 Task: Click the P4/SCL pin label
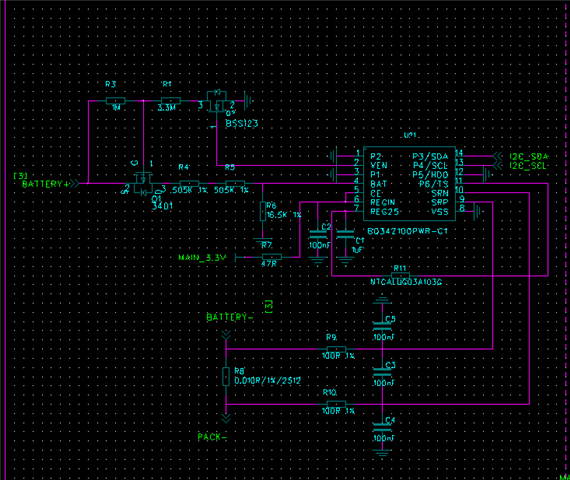click(430, 165)
